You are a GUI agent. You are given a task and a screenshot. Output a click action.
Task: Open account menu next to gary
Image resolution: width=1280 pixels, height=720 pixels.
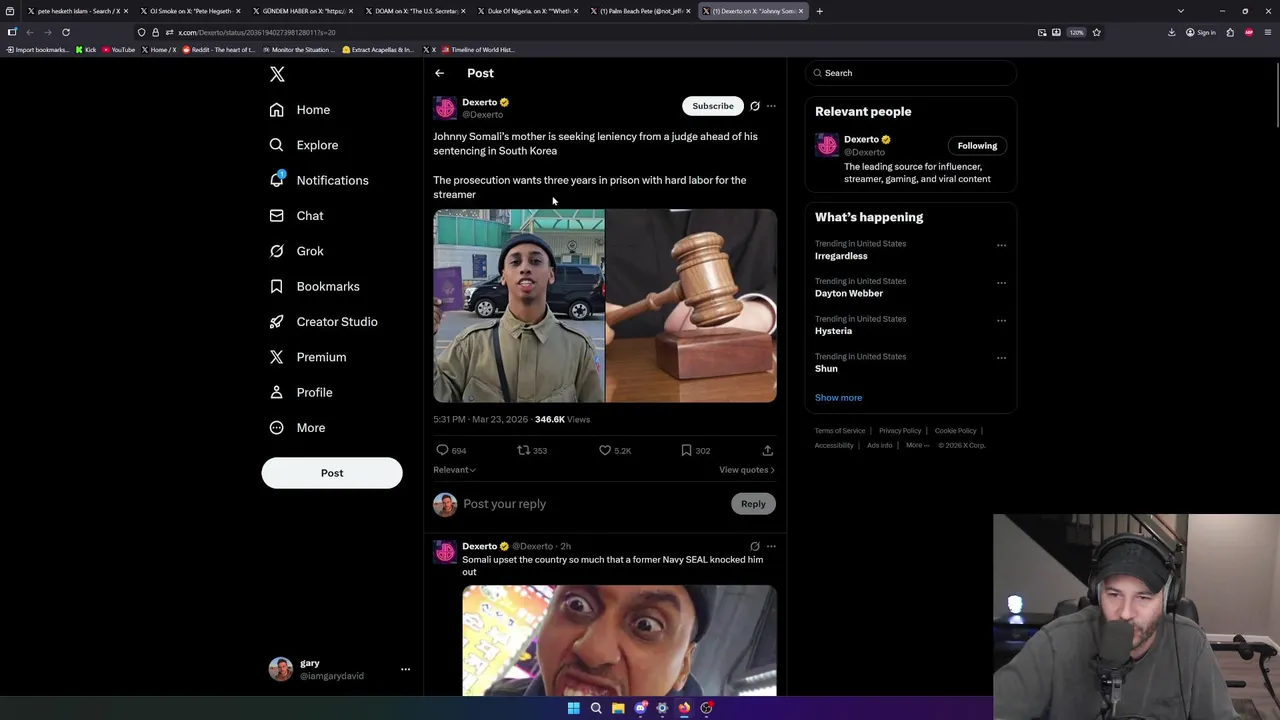coord(405,669)
